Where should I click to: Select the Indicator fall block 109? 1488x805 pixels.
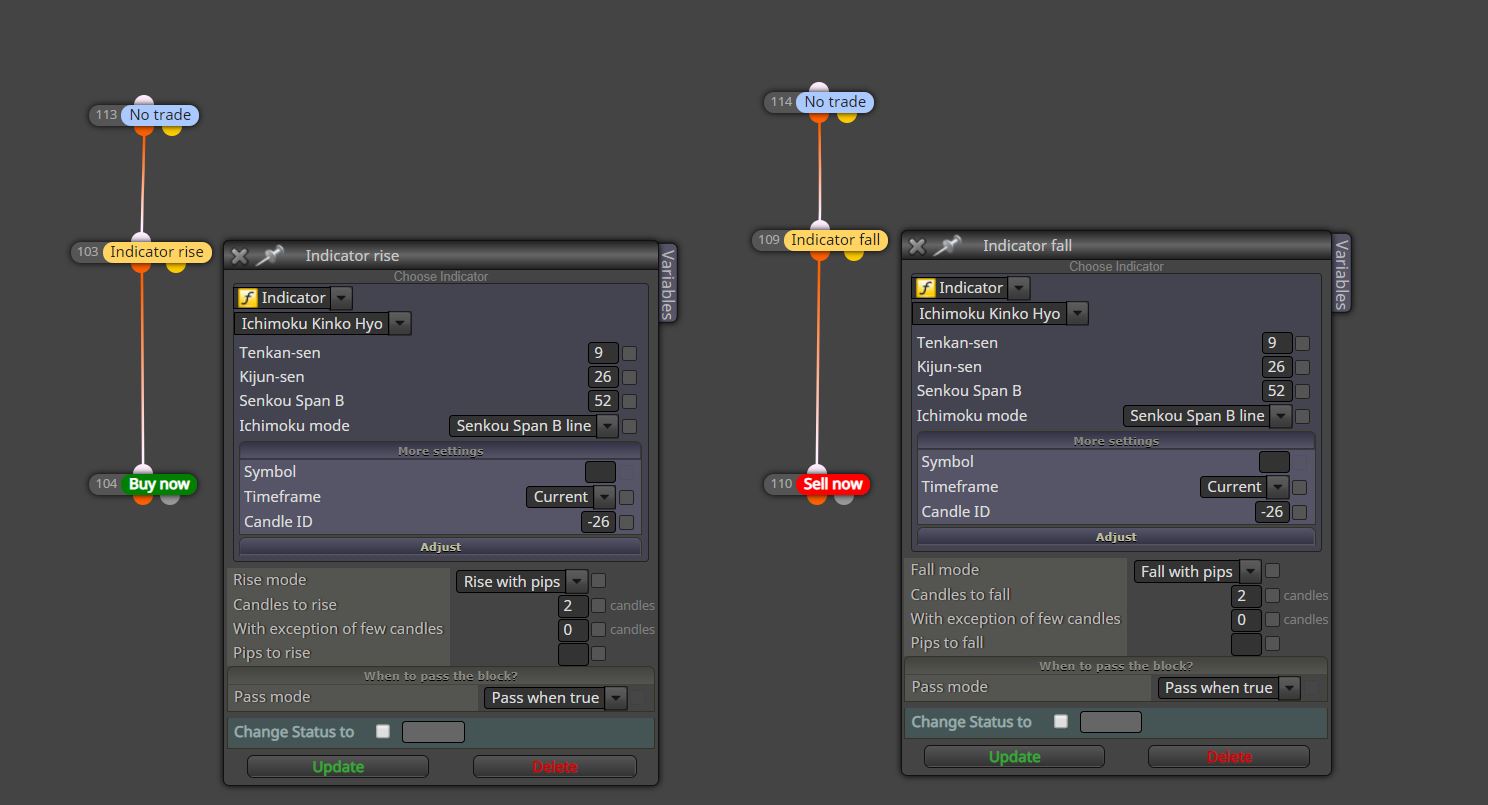point(835,240)
